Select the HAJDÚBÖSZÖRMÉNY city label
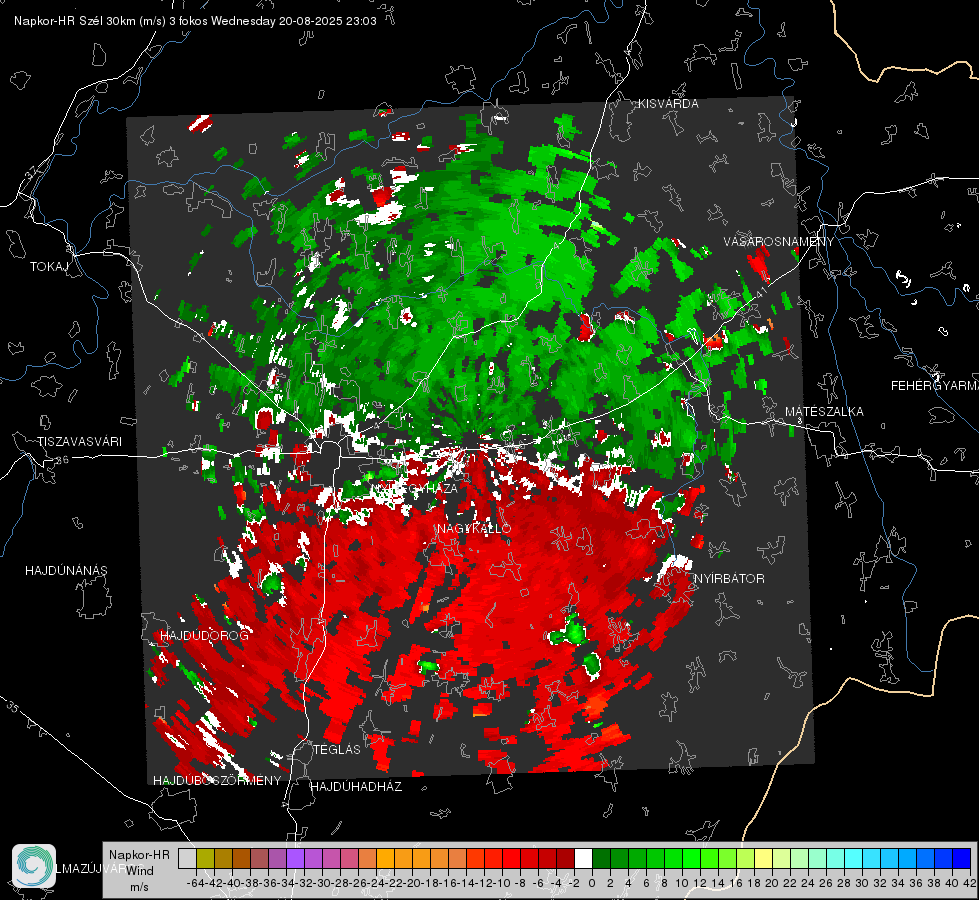 click(x=217, y=781)
